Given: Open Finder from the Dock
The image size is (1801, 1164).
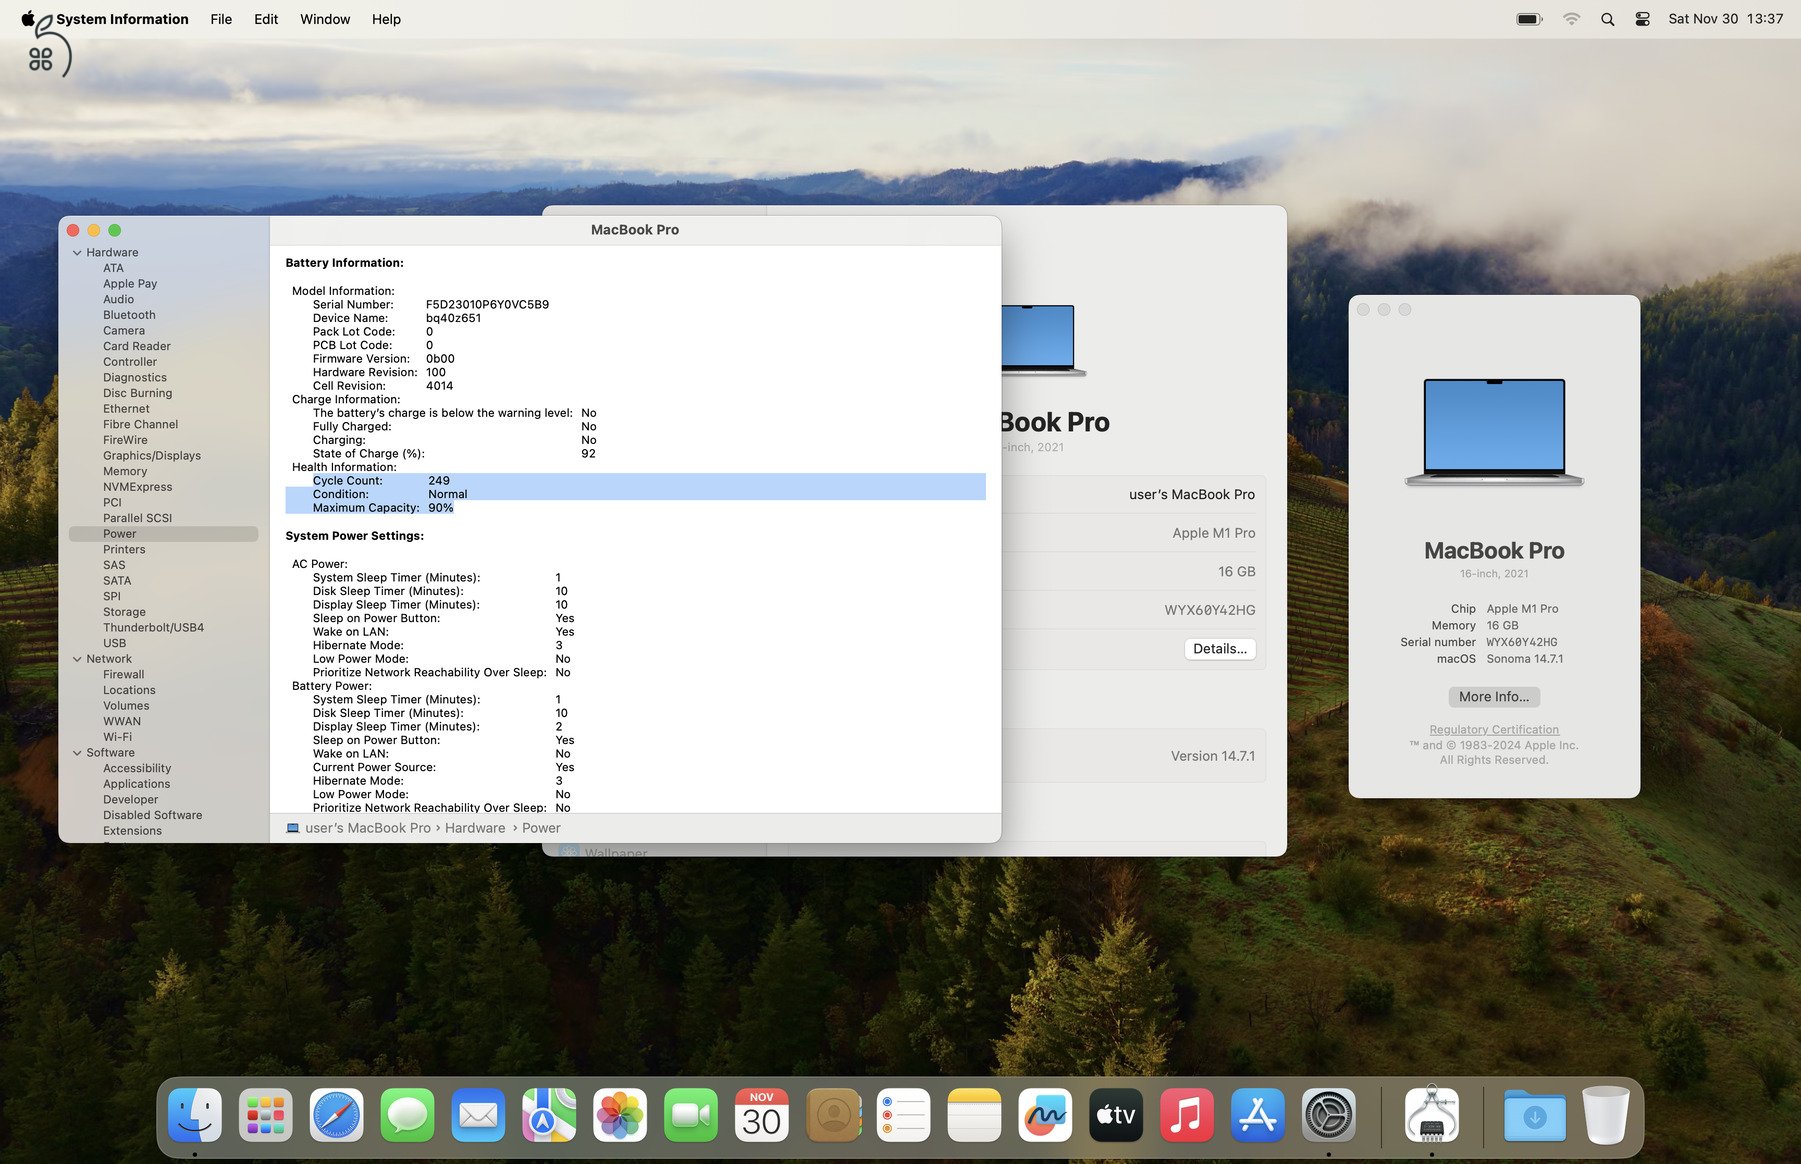Looking at the screenshot, I should point(194,1115).
